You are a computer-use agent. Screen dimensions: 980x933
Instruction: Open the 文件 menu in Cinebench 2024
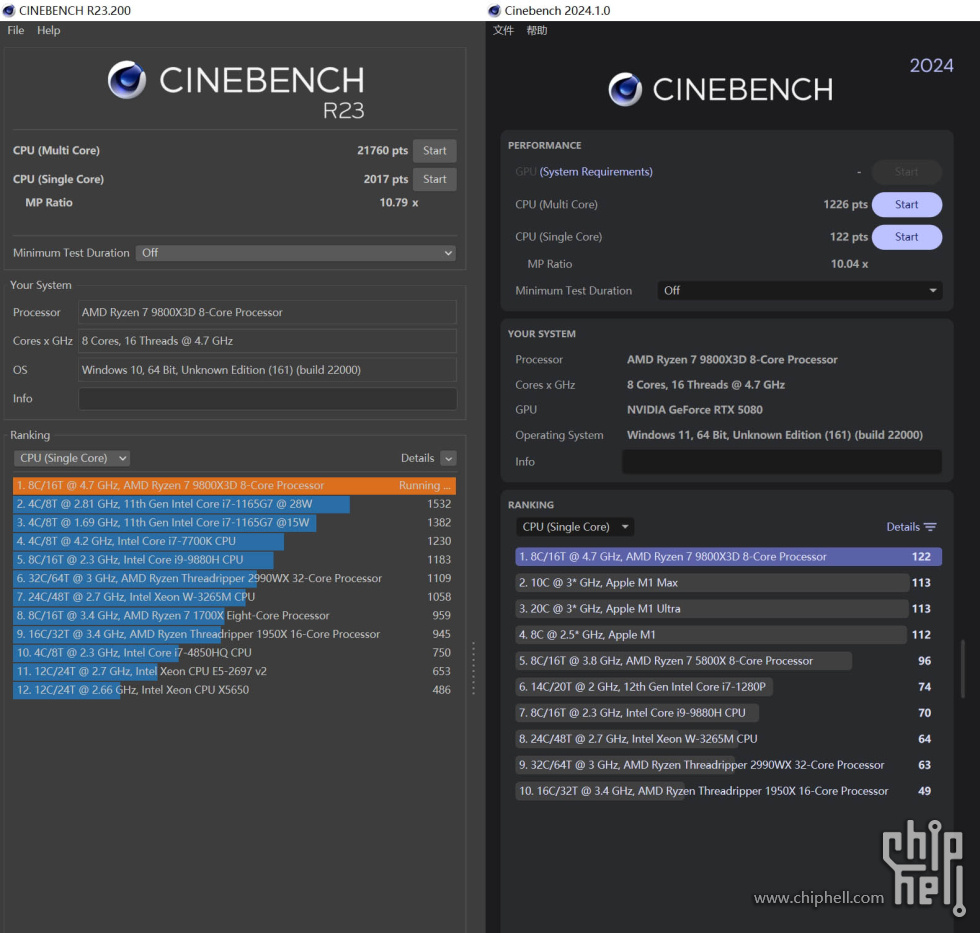[x=503, y=30]
